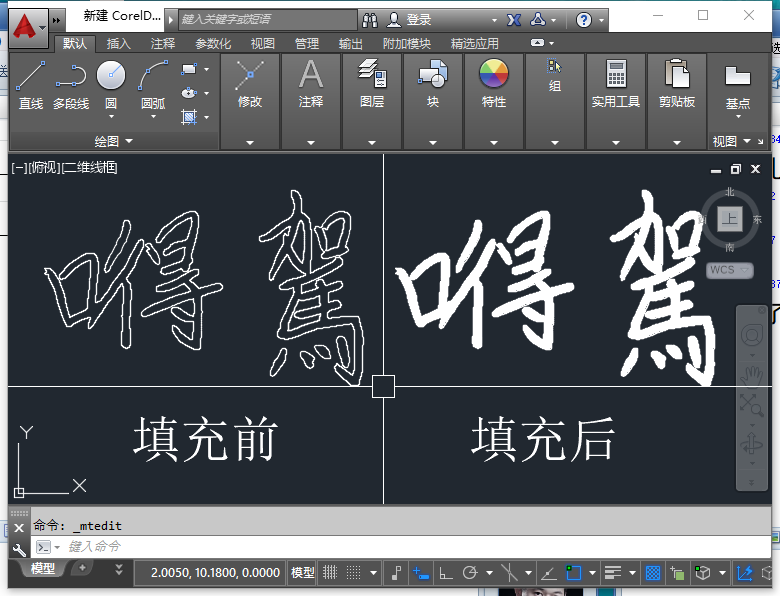Viewport: 780px width, 596px height.
Task: Click the Rectangle tool icon
Action: tap(189, 69)
